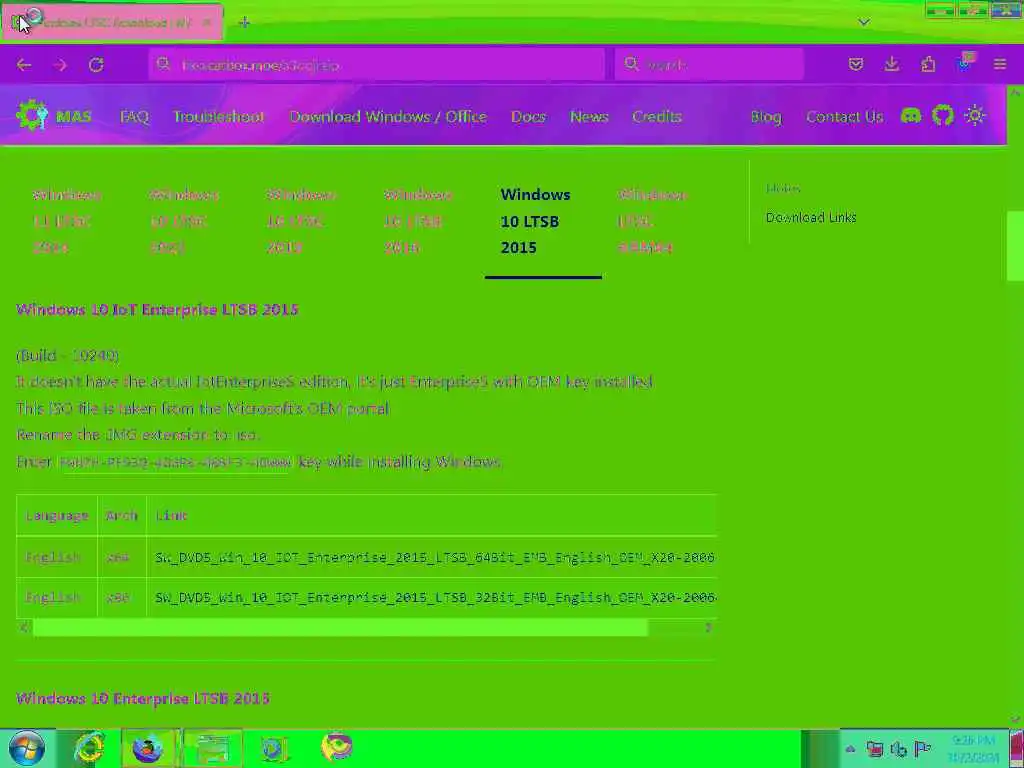Open the taskbar clock and date

[x=974, y=748]
